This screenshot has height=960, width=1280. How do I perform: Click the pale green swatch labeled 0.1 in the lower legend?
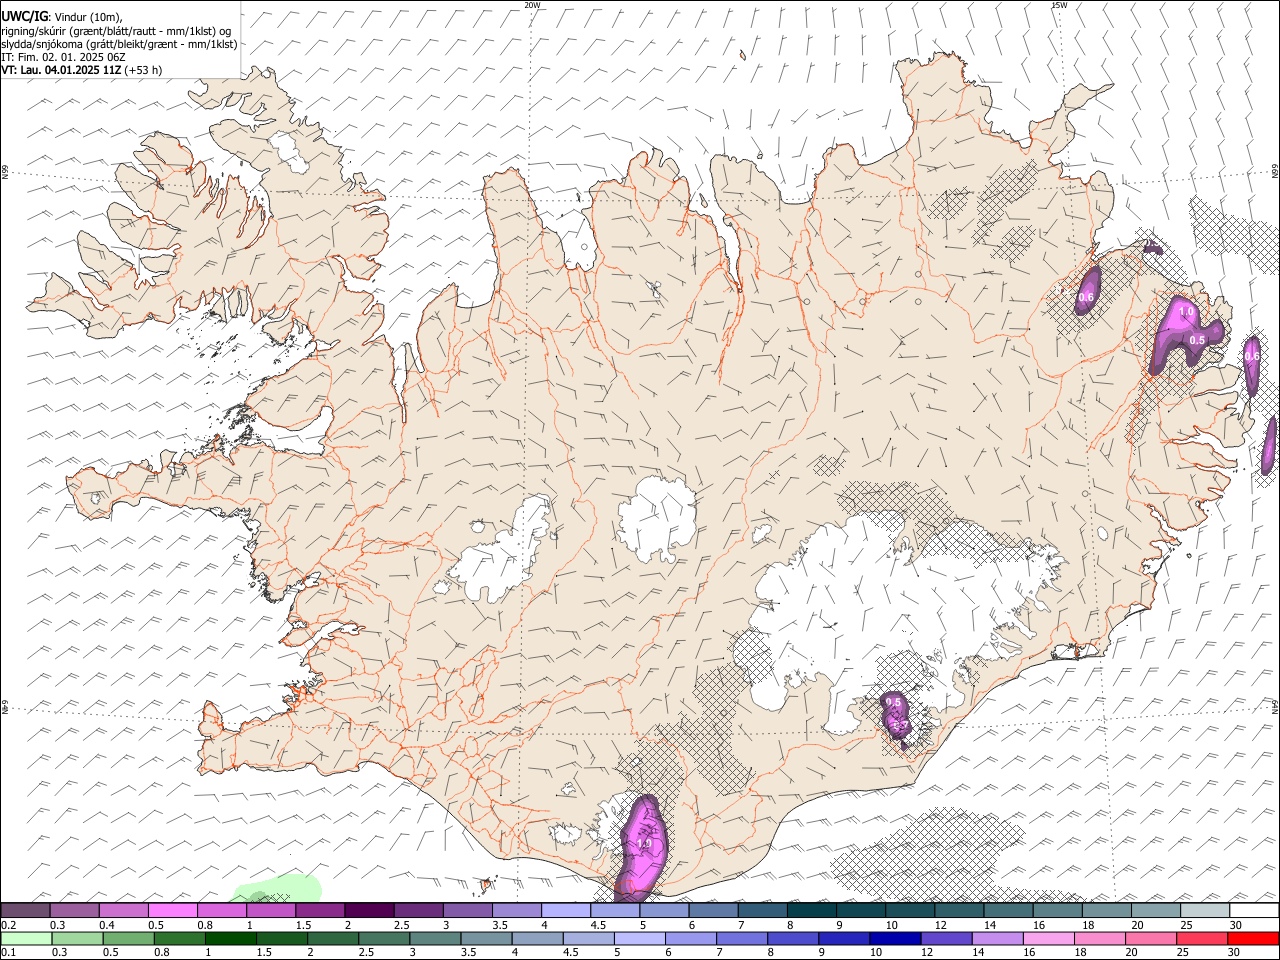(25, 938)
